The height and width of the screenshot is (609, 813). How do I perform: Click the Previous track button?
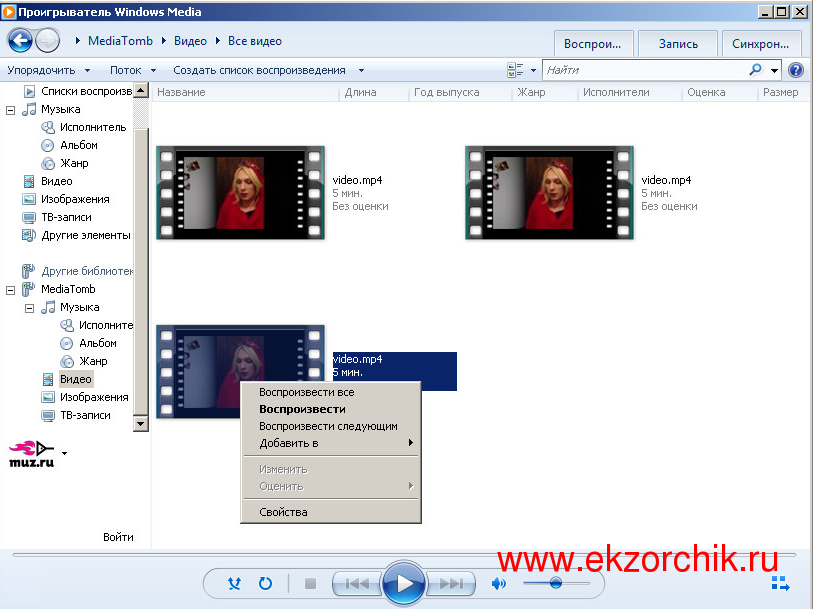point(357,584)
